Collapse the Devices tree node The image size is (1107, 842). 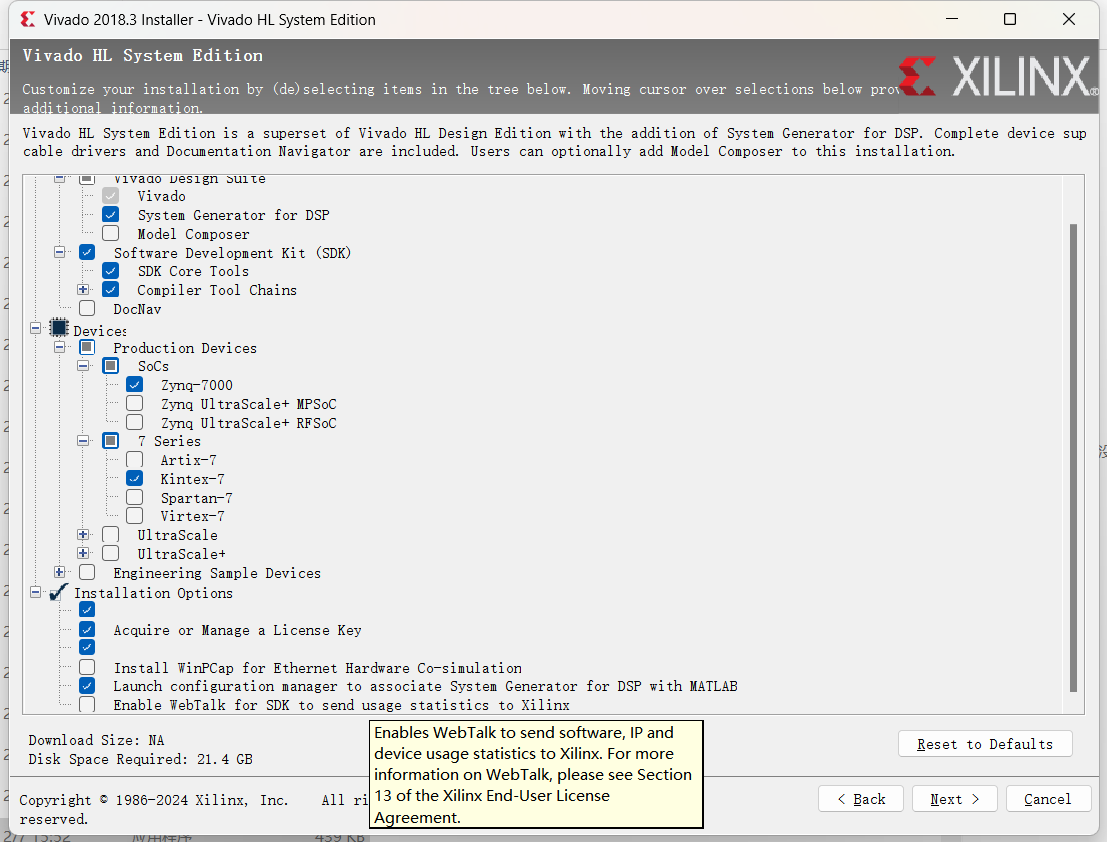(x=35, y=328)
